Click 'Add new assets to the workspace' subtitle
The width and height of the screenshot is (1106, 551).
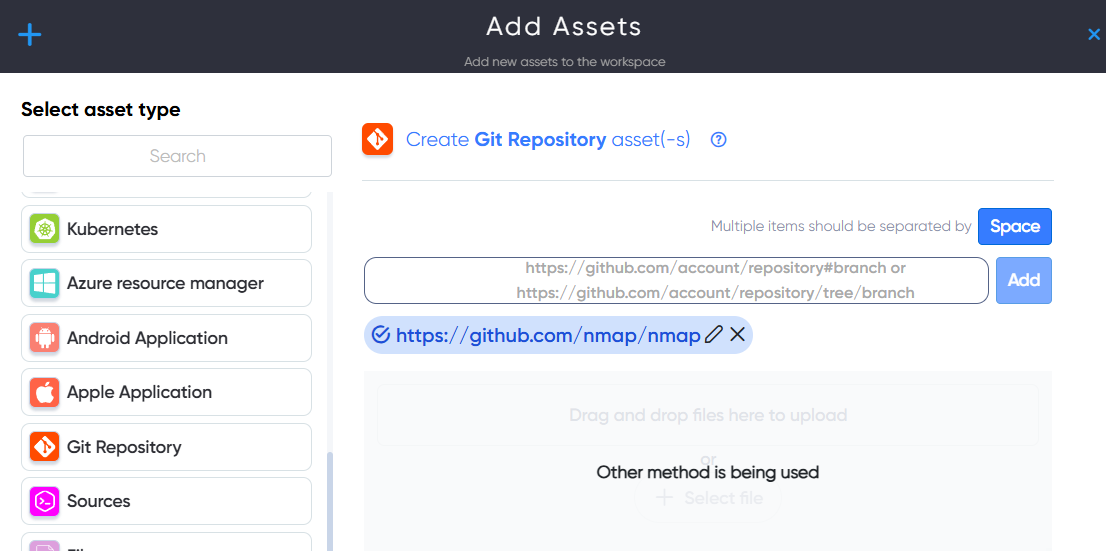tap(564, 62)
